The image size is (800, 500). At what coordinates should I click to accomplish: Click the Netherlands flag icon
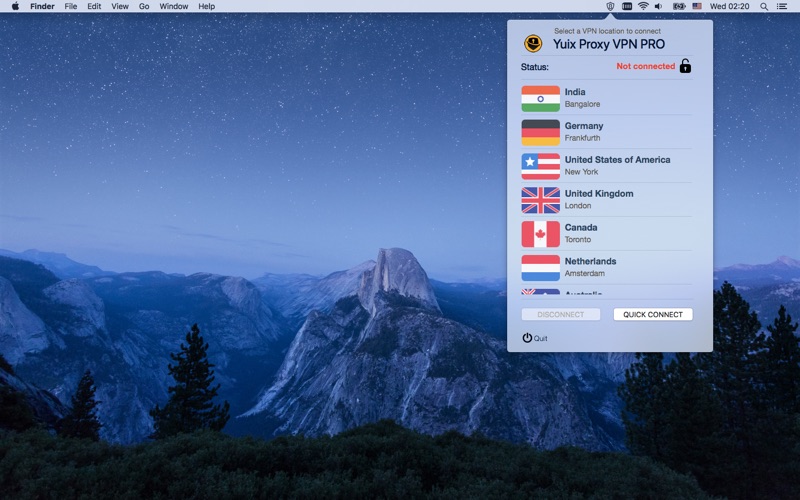tap(540, 267)
